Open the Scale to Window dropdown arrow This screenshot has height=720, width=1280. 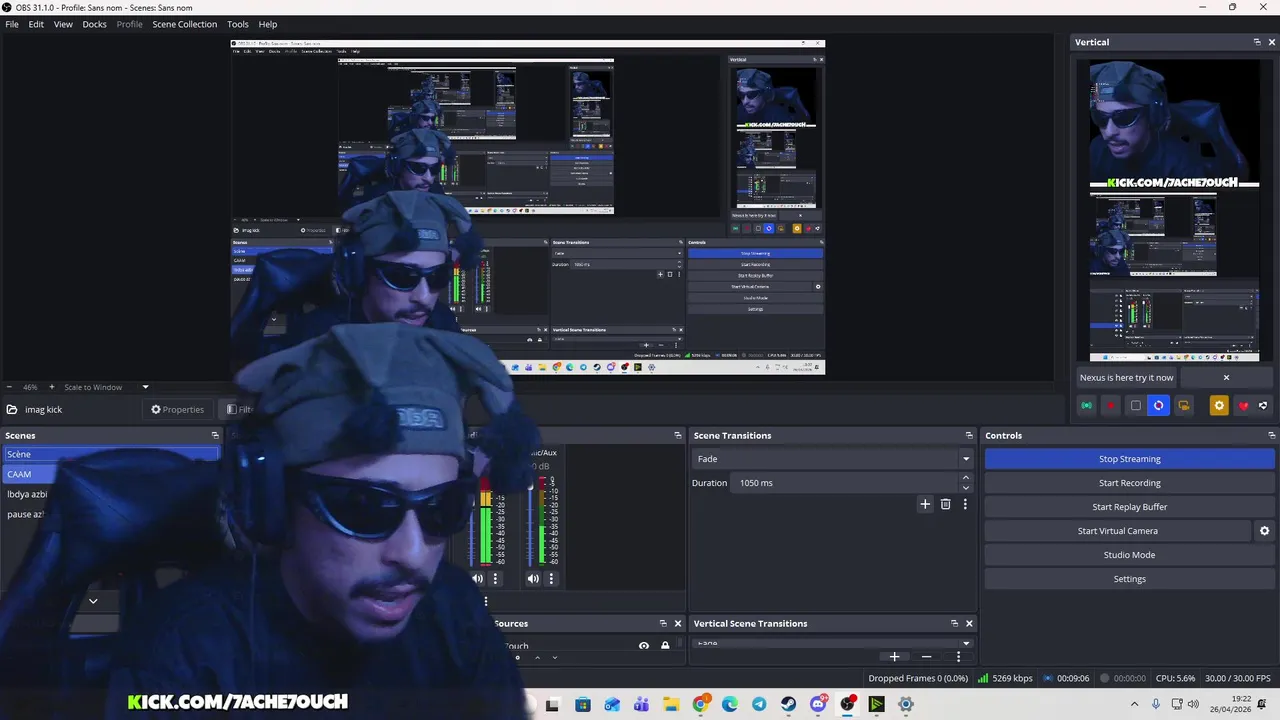tap(145, 387)
